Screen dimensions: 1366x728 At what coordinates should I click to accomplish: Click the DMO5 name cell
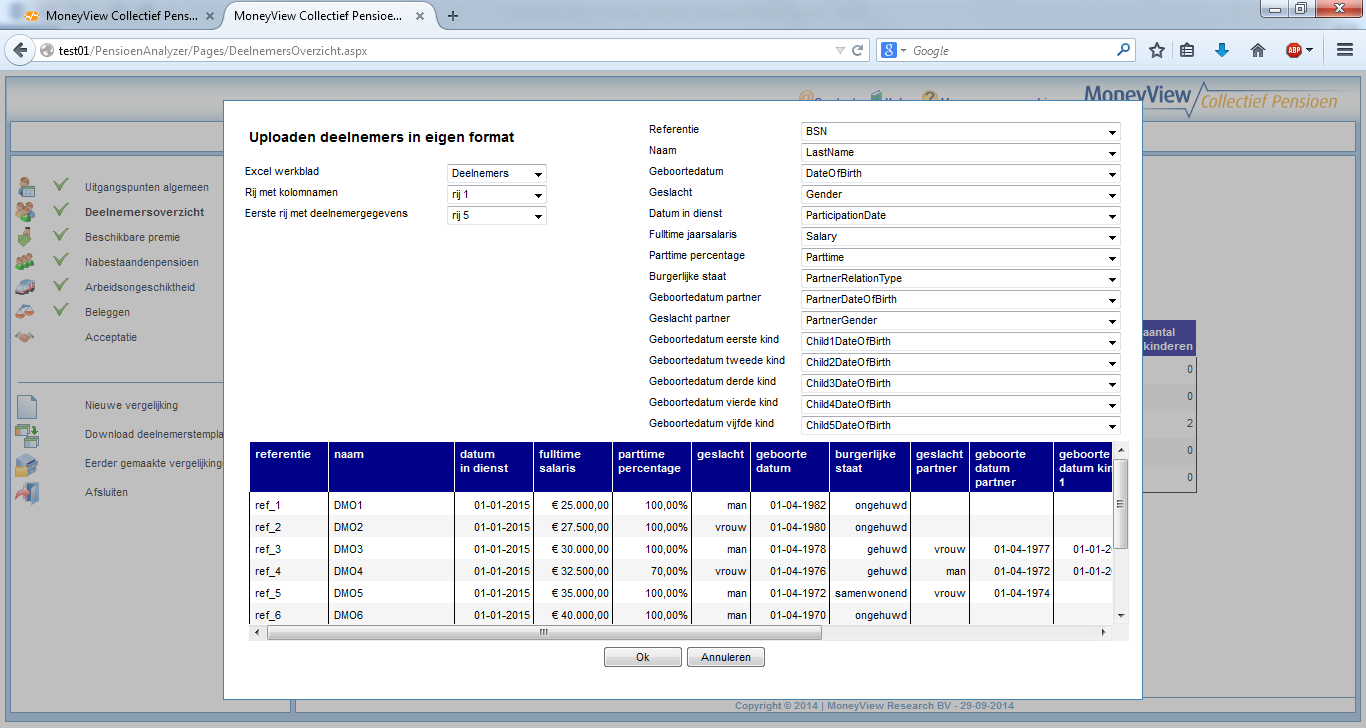[x=391, y=593]
